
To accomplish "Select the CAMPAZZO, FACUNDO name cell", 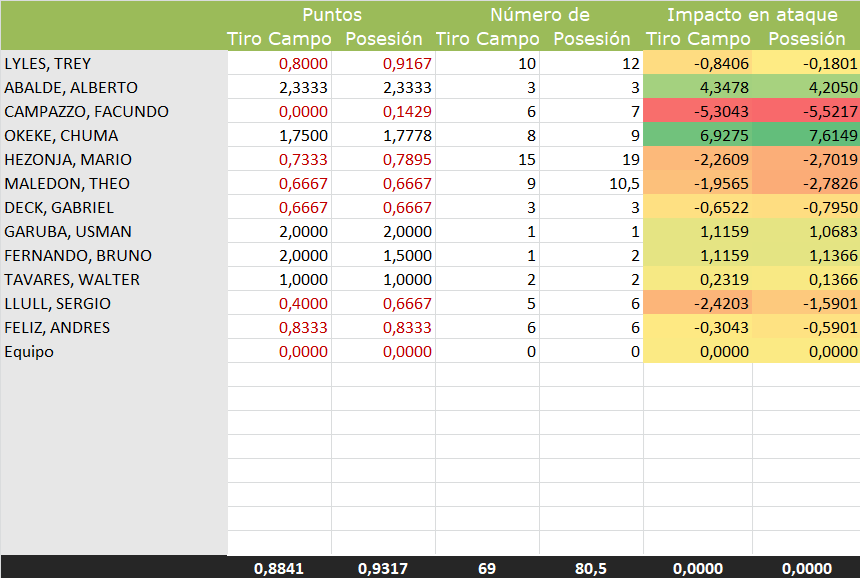I will [86, 111].
